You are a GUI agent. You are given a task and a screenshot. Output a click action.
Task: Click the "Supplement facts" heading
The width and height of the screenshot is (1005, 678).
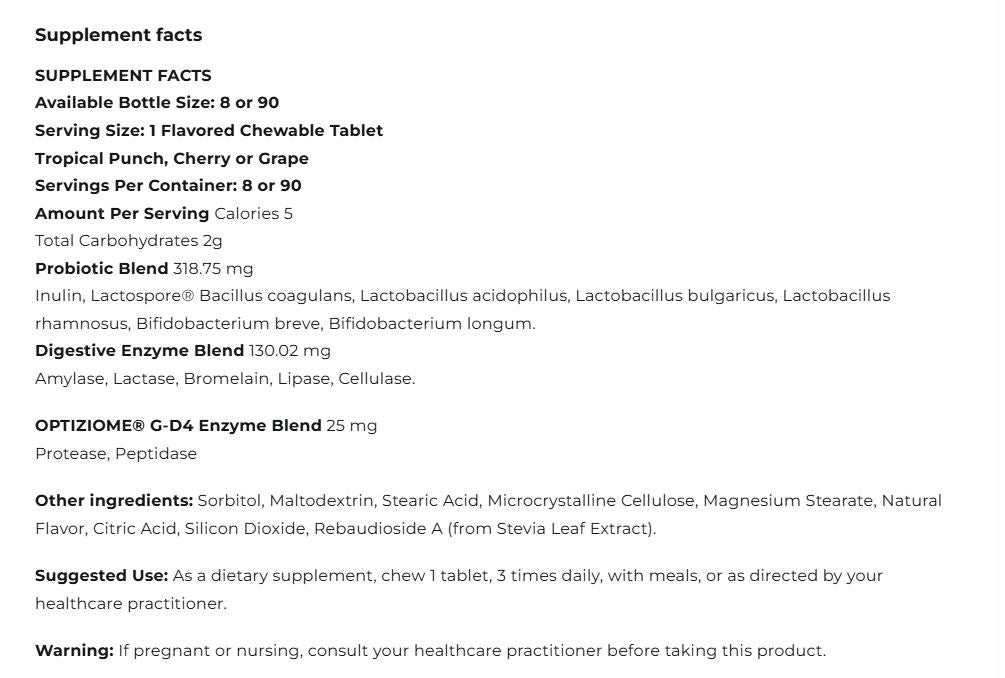click(x=118, y=35)
